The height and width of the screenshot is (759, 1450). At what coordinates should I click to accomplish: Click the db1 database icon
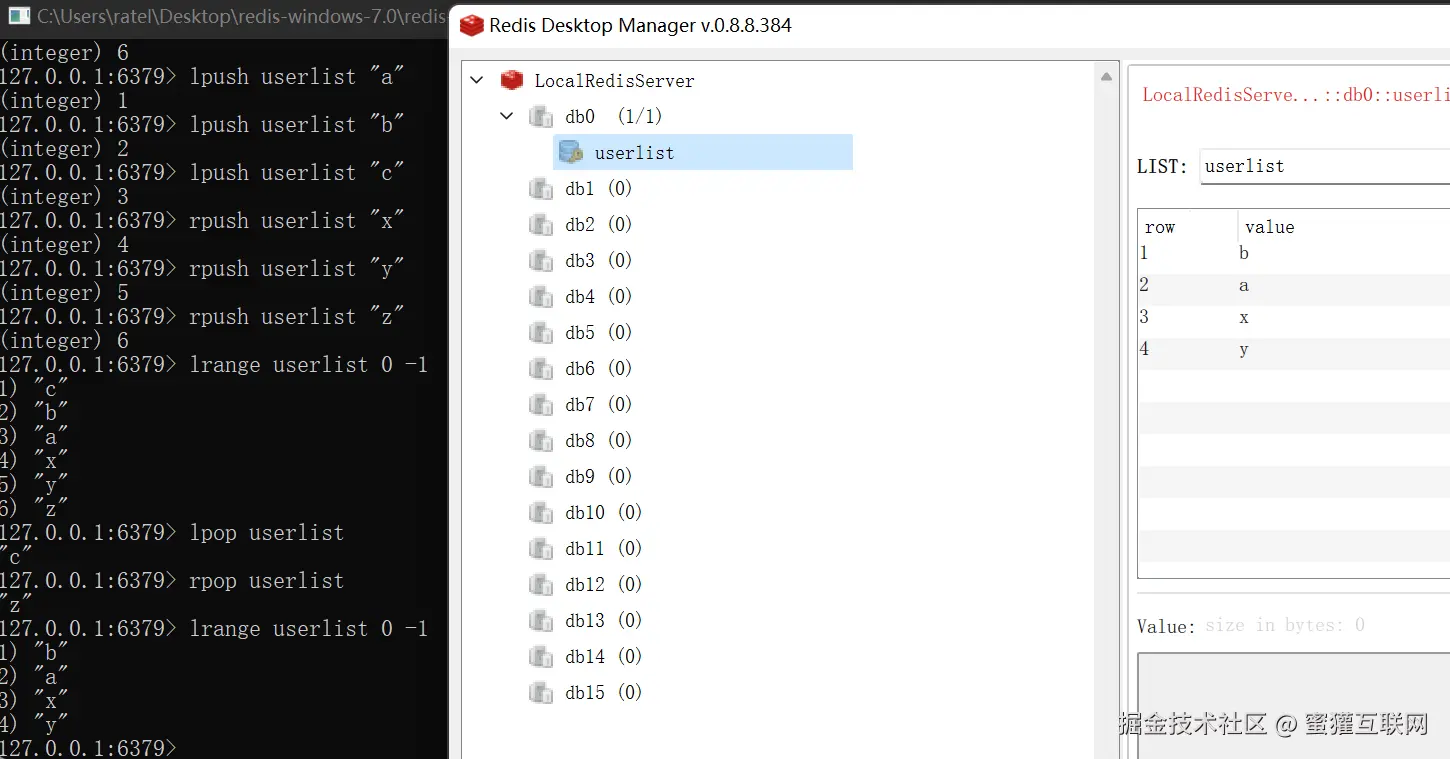click(541, 189)
